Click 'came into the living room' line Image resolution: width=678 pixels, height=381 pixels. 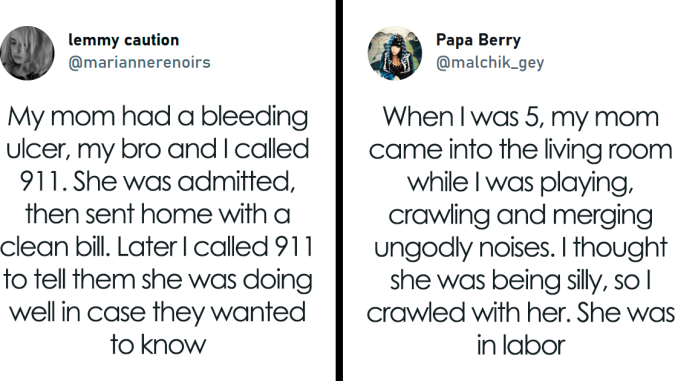(521, 149)
